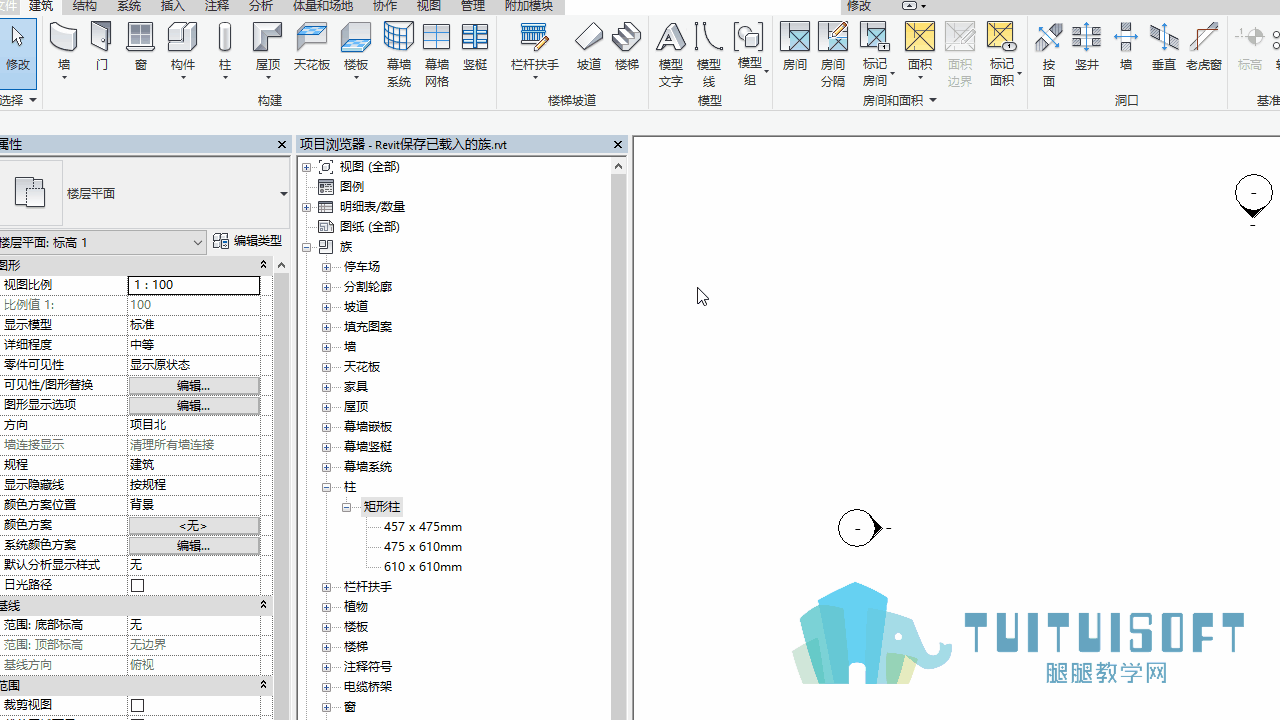Viewport: 1280px width, 720px height.
Task: Collapse the 图形 properties section
Action: click(x=263, y=265)
